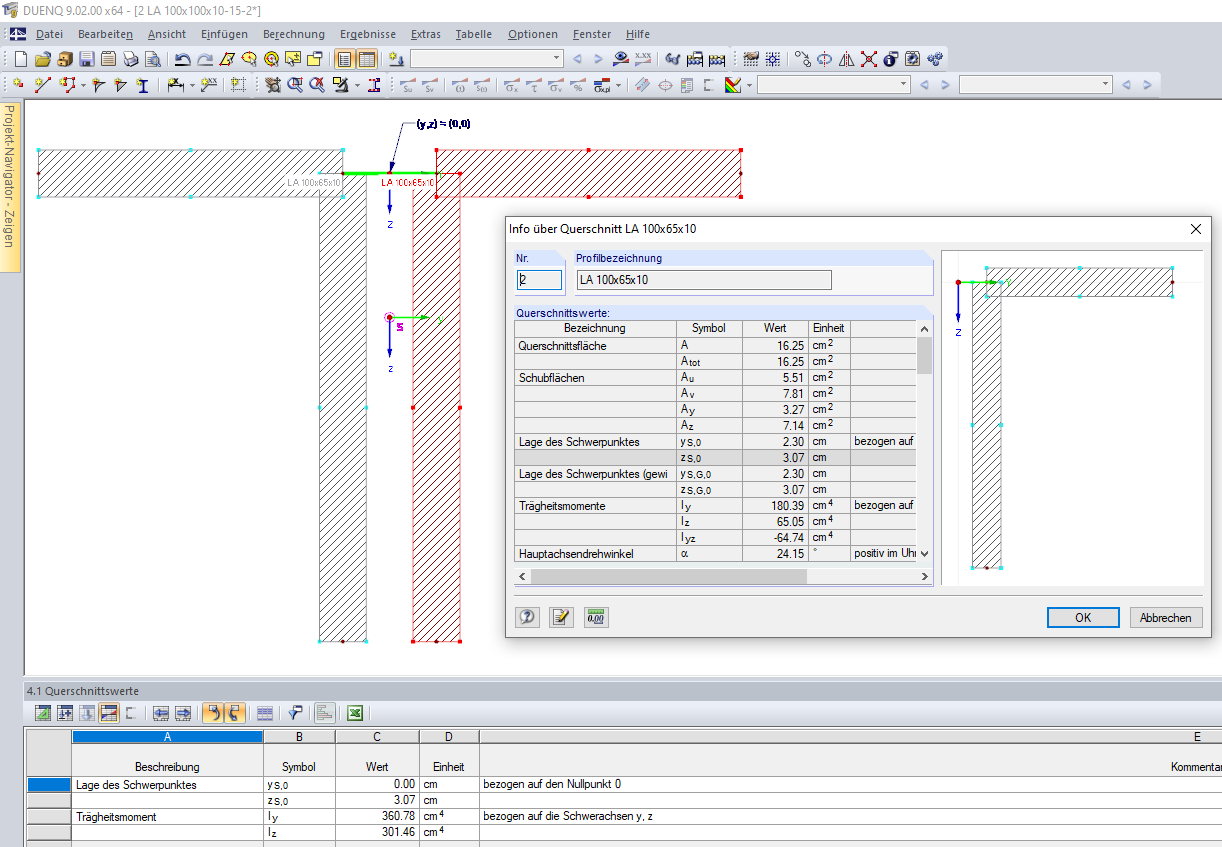This screenshot has height=847, width=1222.
Task: Click the help question mark icon in dialog
Action: pyautogui.click(x=528, y=617)
